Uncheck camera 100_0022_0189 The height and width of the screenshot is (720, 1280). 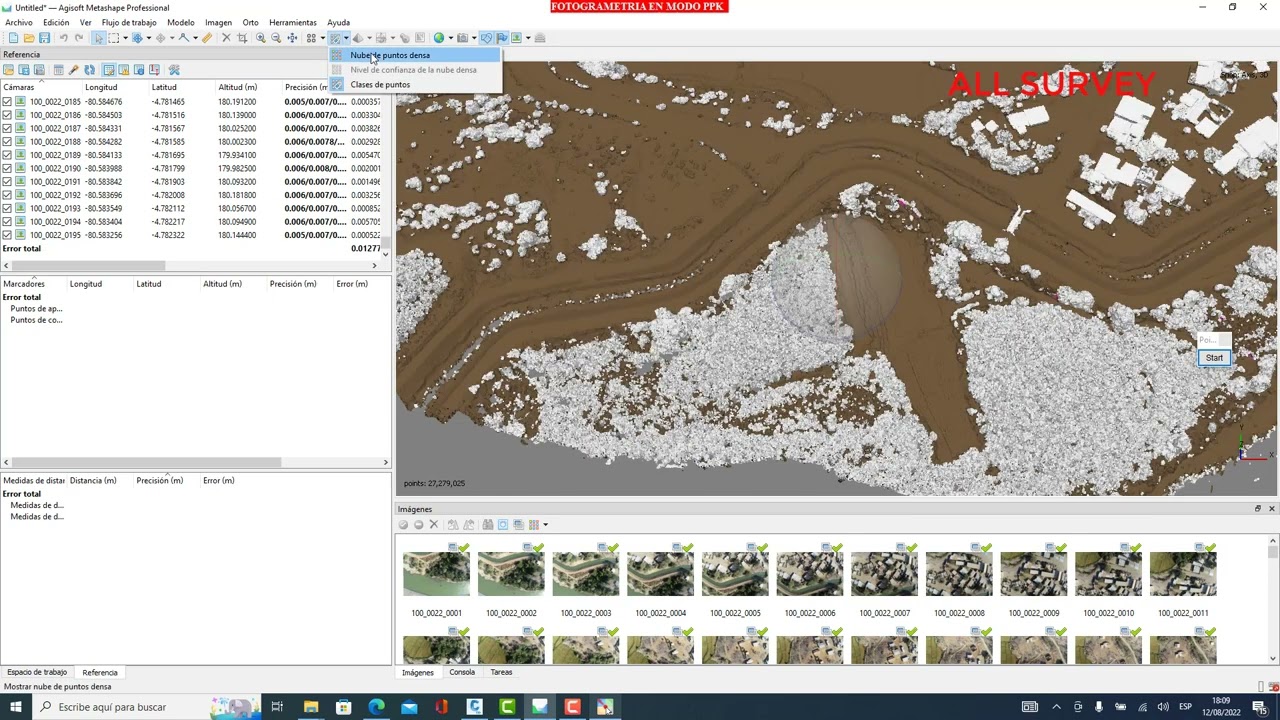click(7, 155)
